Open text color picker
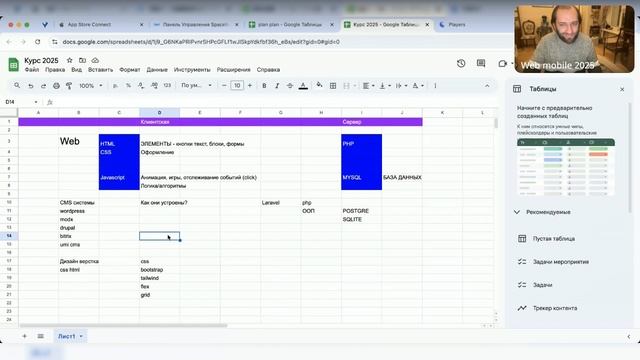 tap(303, 86)
